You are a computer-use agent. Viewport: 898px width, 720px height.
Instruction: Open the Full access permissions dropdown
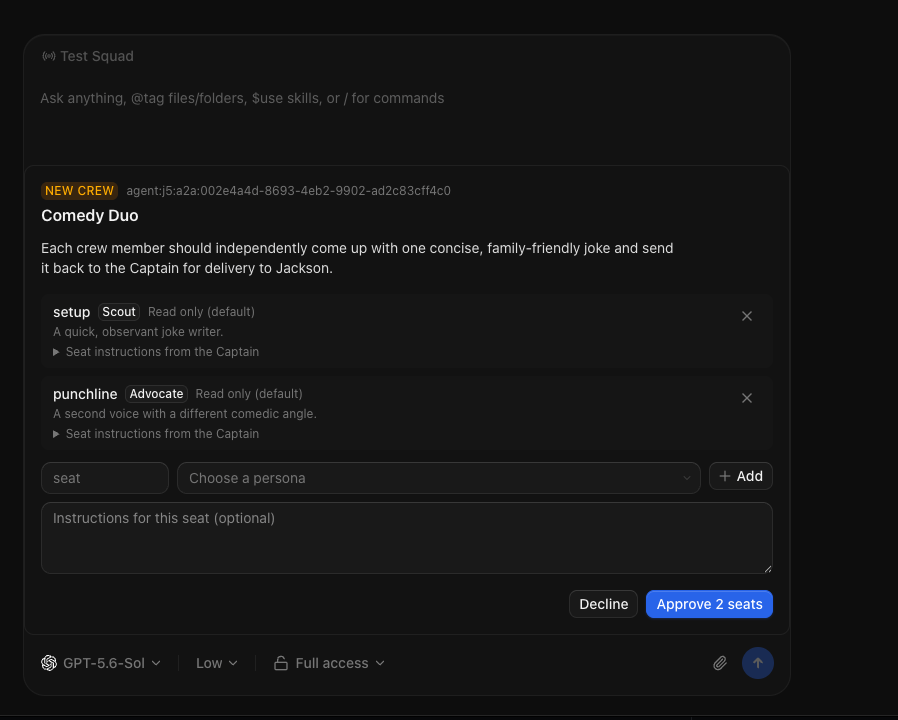329,663
